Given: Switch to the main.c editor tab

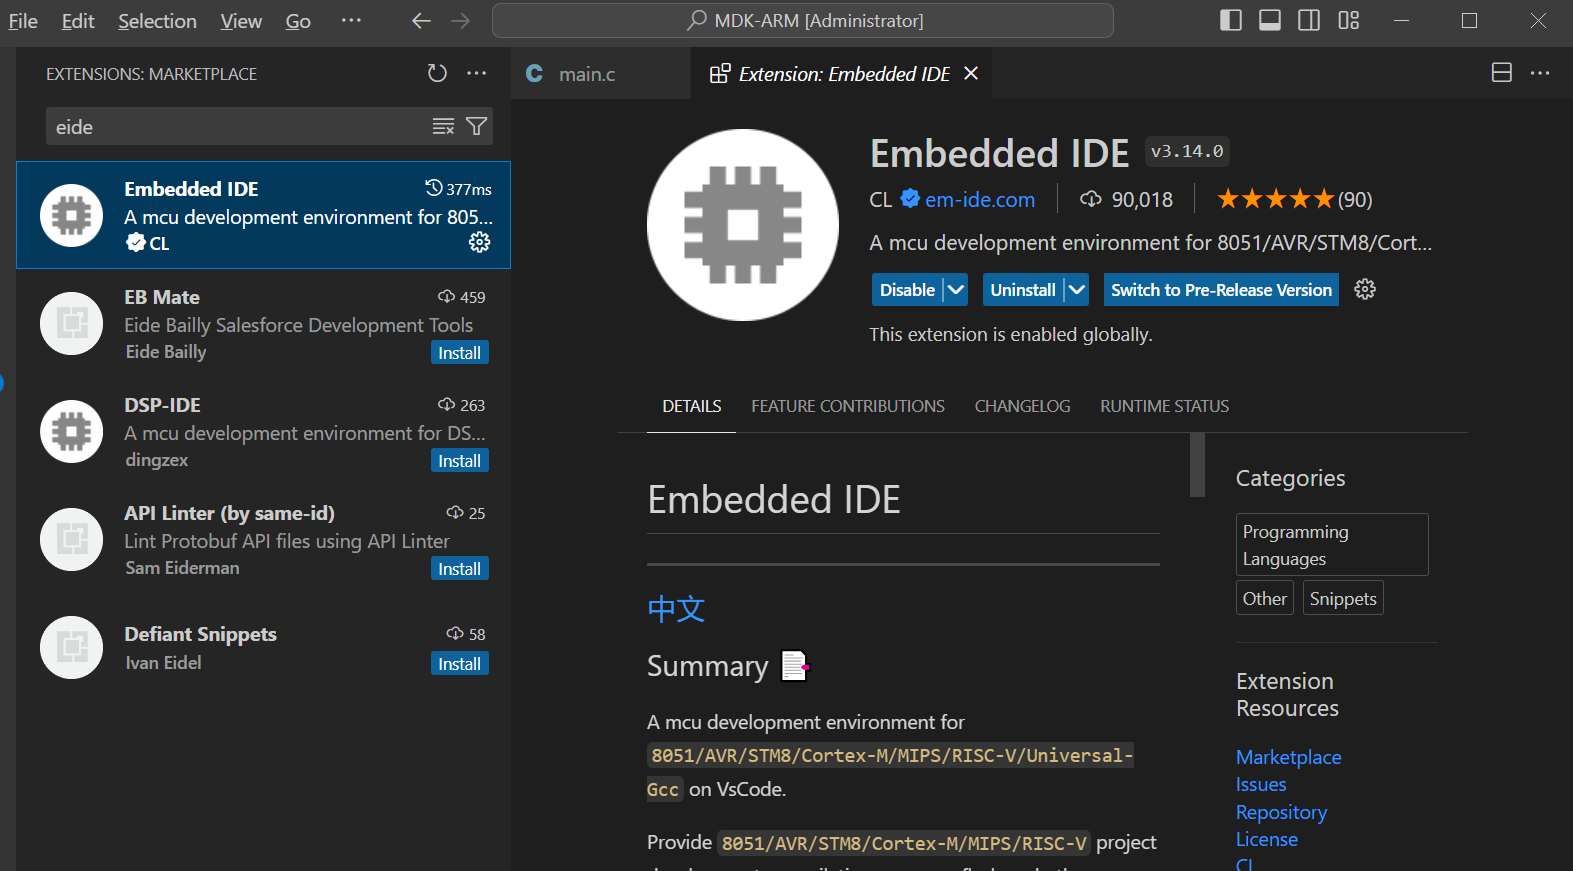Looking at the screenshot, I should click(600, 73).
